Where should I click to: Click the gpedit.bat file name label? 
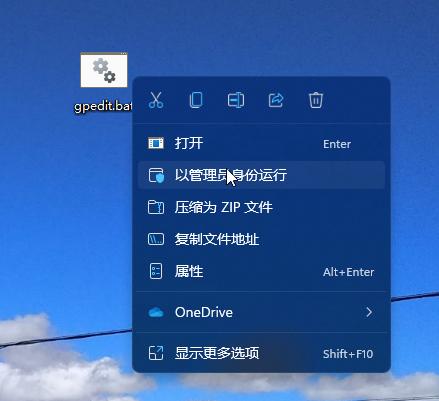click(x=103, y=107)
